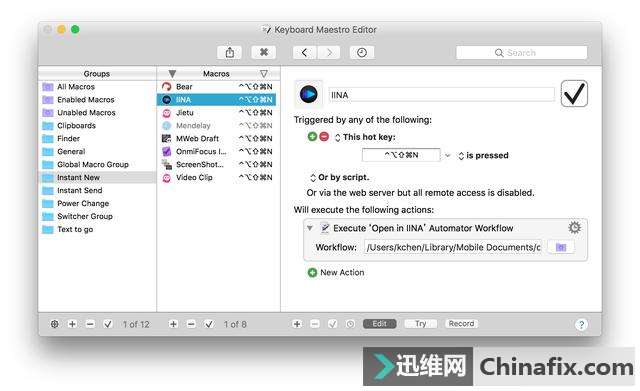Open help with the question mark

pos(581,324)
